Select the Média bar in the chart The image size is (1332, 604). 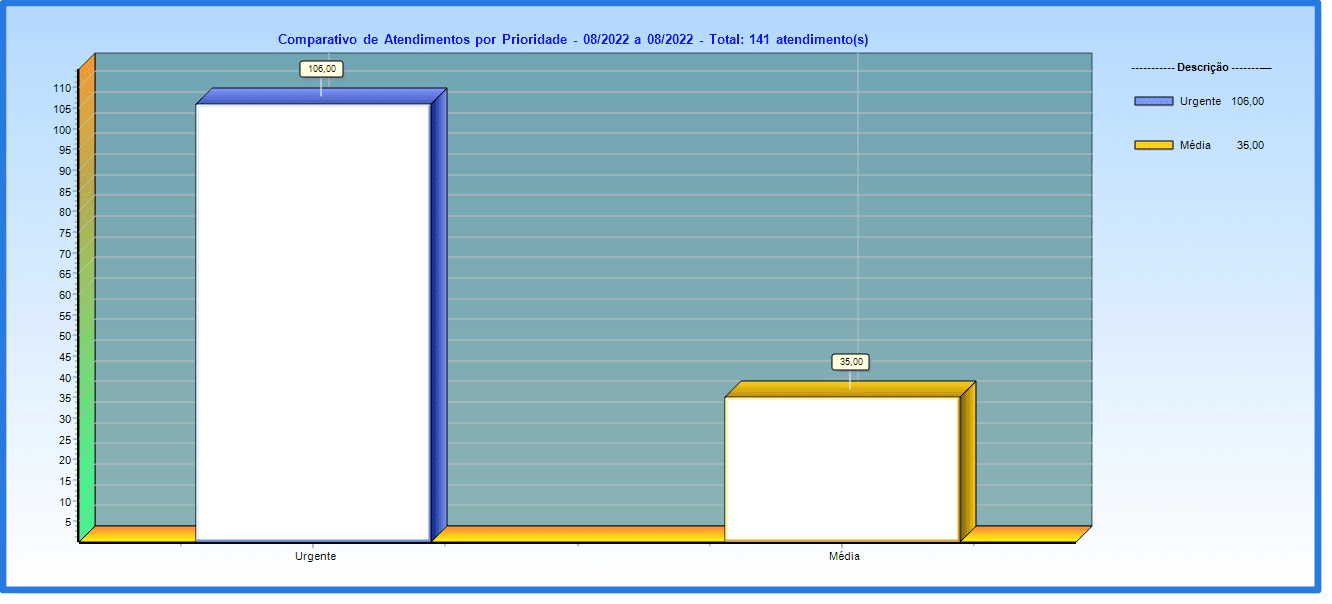point(841,468)
